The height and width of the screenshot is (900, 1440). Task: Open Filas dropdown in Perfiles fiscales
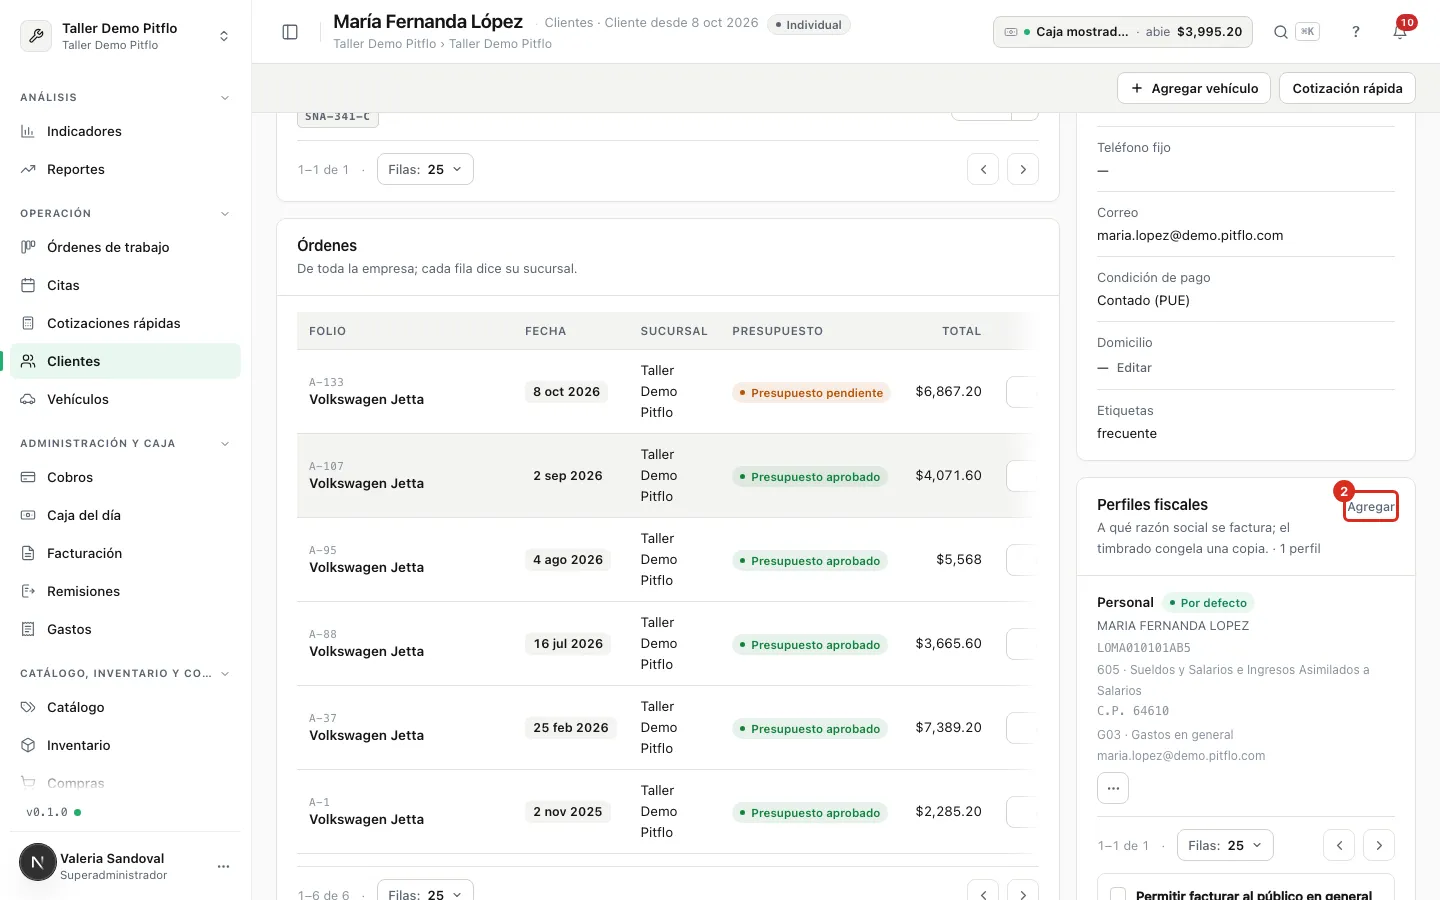coord(1225,845)
